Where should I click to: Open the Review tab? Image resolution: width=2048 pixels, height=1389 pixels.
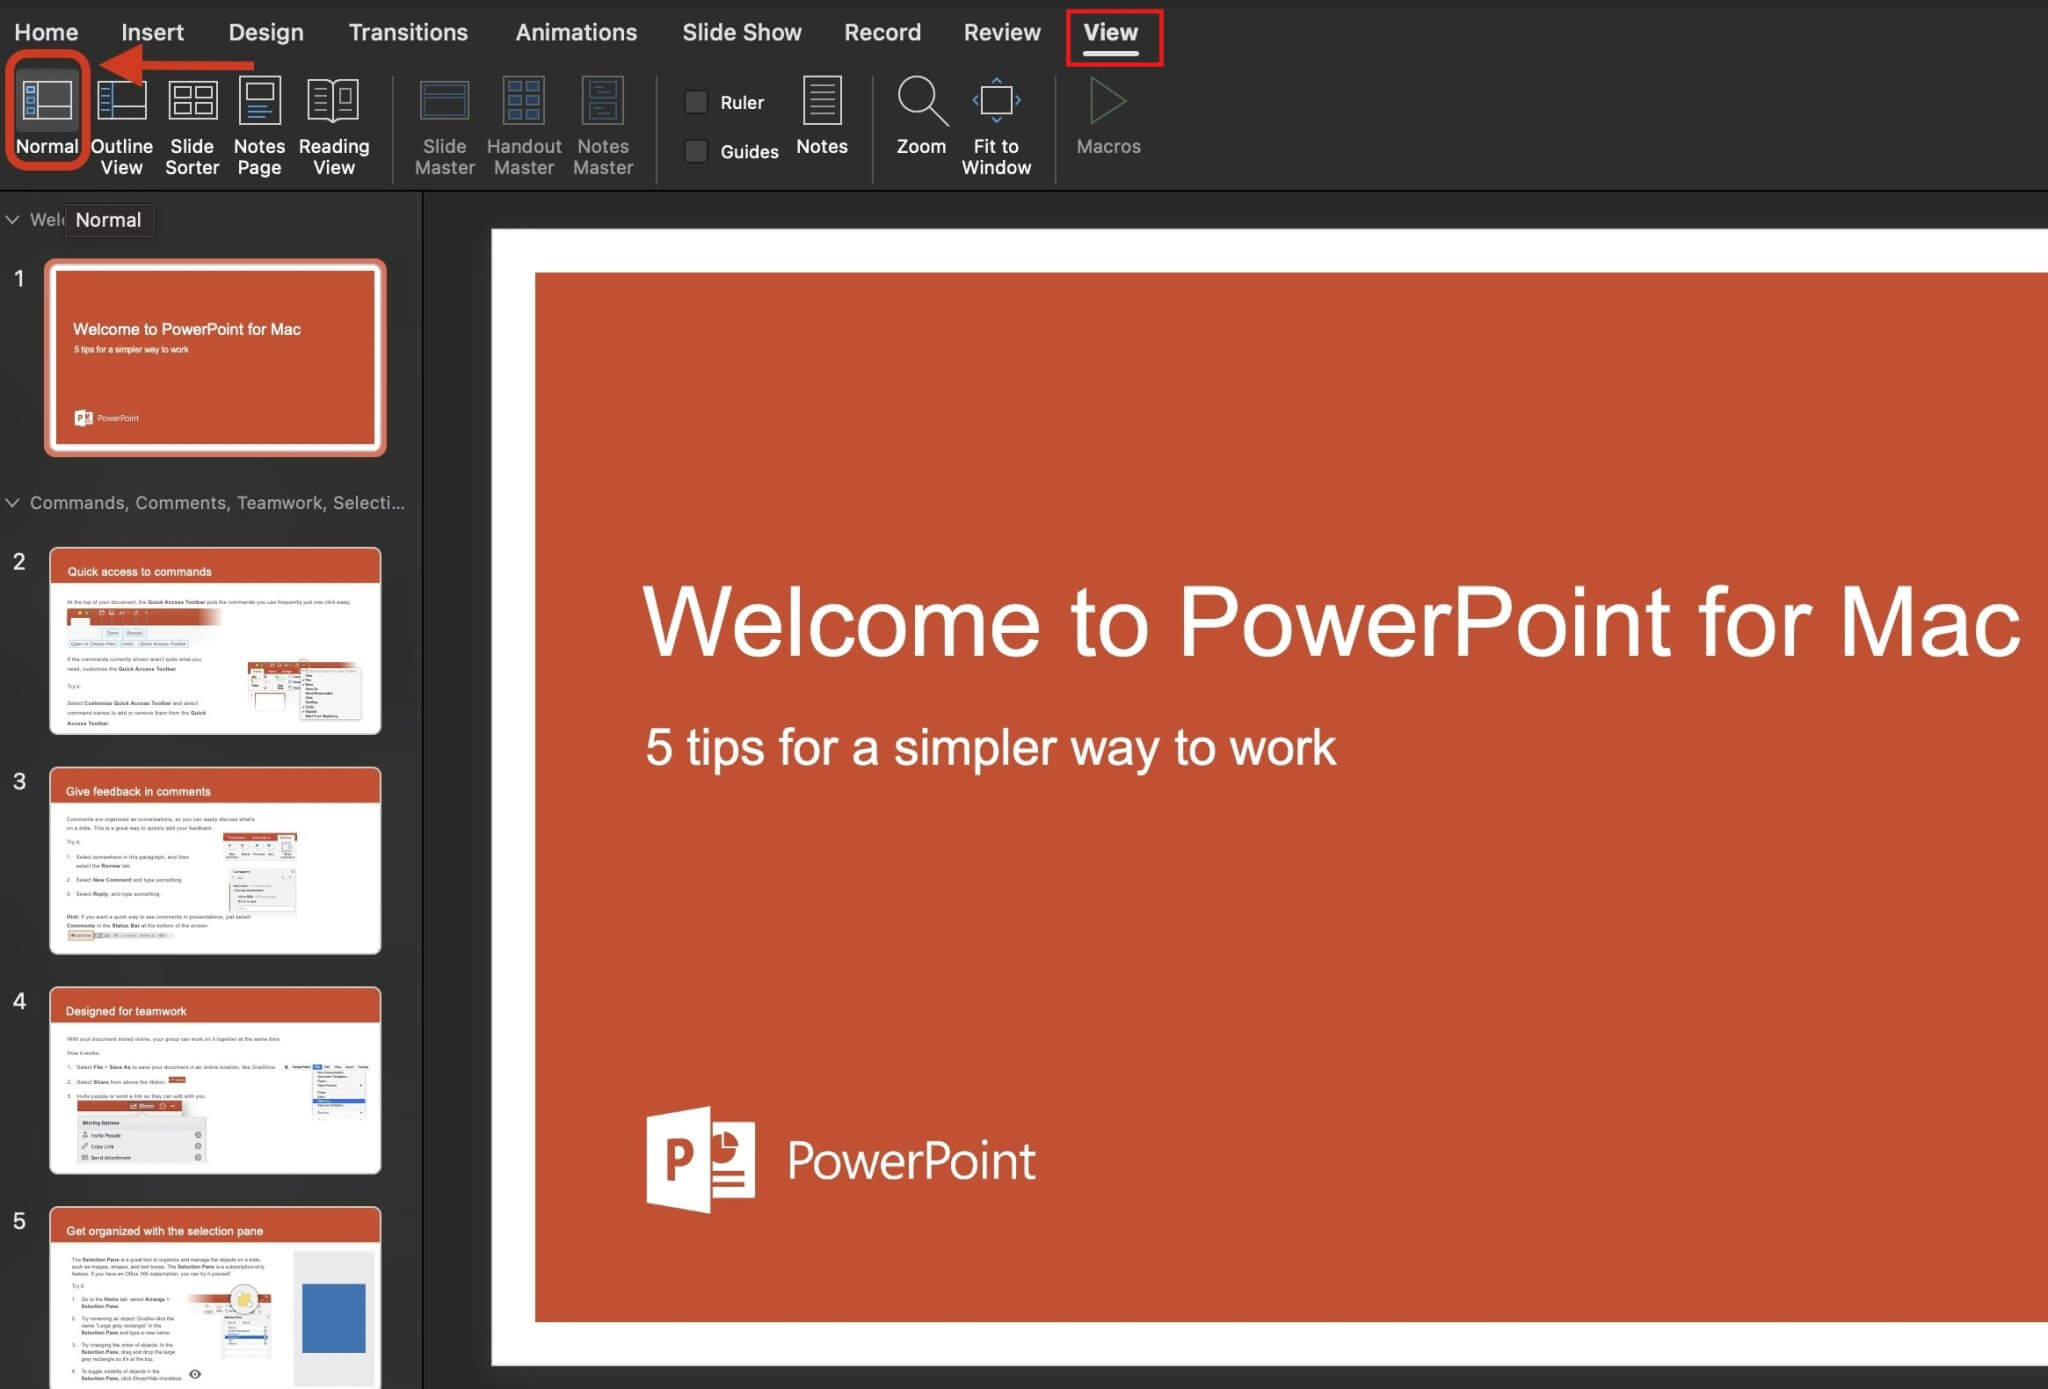tap(1001, 31)
